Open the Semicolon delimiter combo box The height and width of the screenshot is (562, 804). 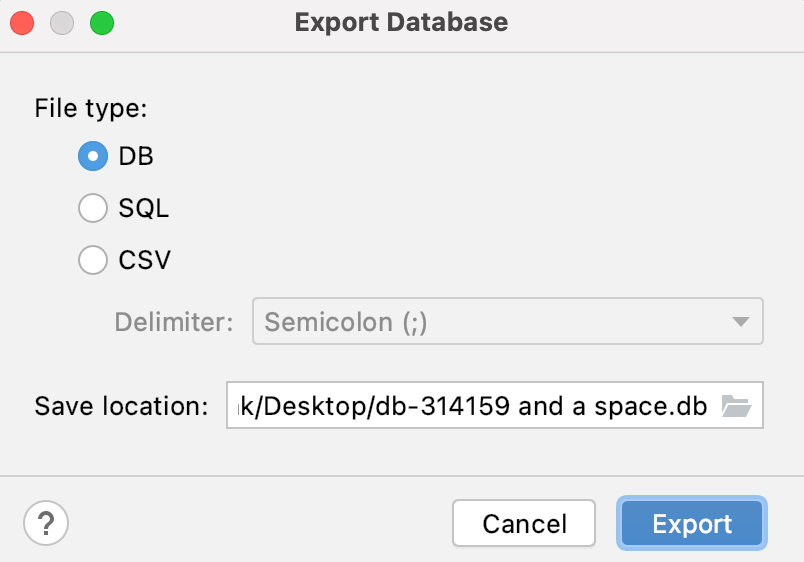(492, 322)
